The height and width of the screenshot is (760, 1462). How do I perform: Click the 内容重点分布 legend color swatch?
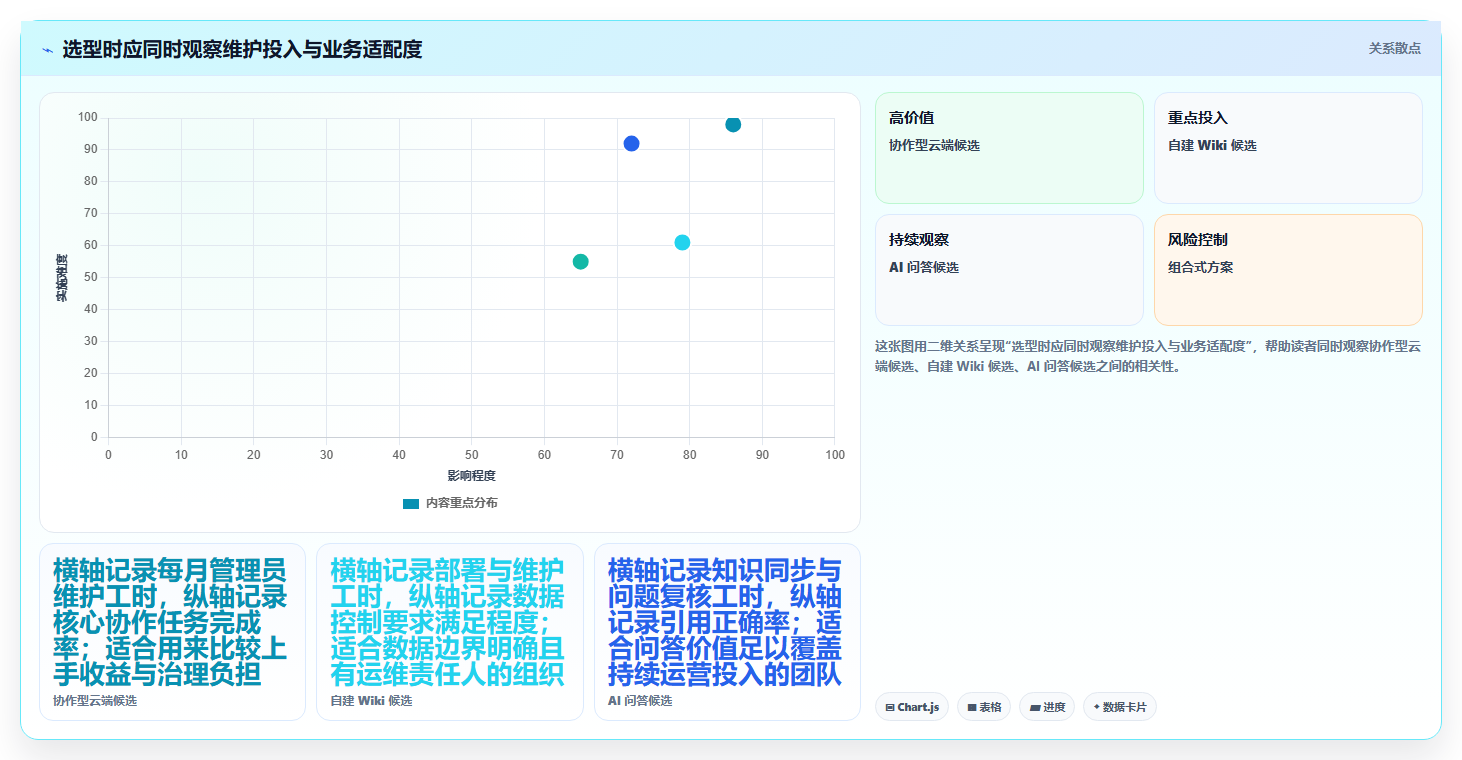tap(411, 503)
